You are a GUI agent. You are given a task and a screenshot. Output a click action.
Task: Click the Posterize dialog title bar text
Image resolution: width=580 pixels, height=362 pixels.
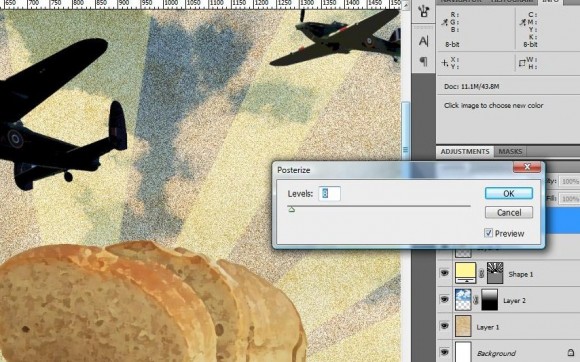coord(294,170)
